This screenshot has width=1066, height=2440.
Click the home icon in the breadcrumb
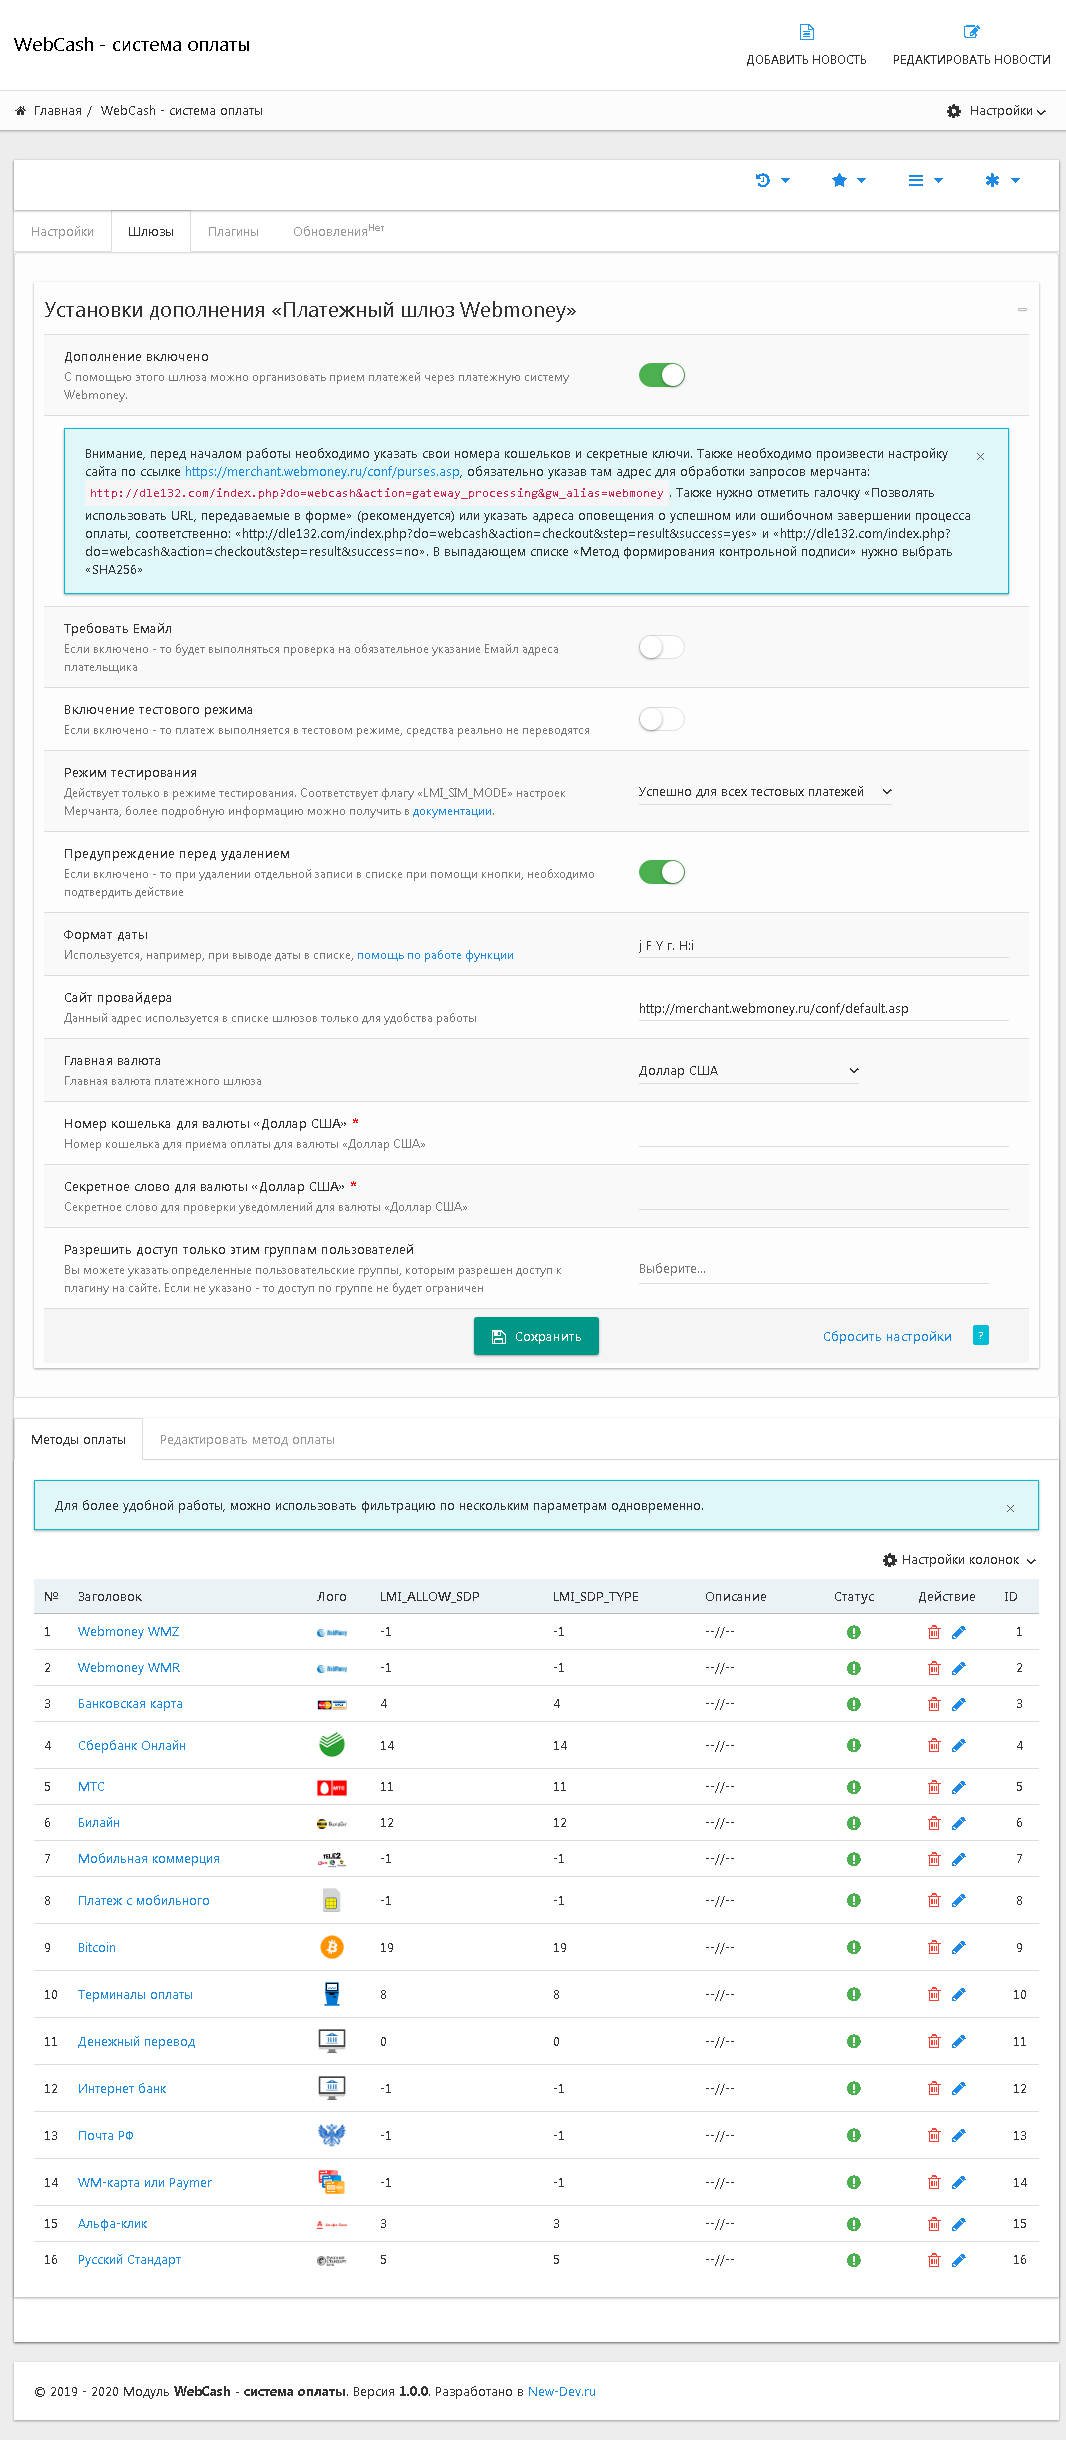(x=21, y=111)
